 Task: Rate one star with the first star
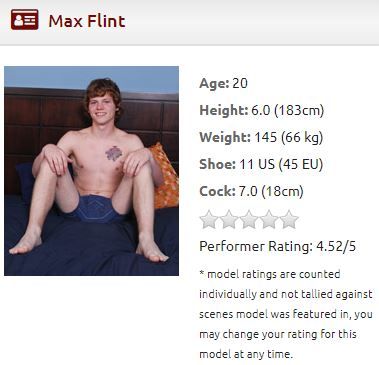tap(209, 219)
